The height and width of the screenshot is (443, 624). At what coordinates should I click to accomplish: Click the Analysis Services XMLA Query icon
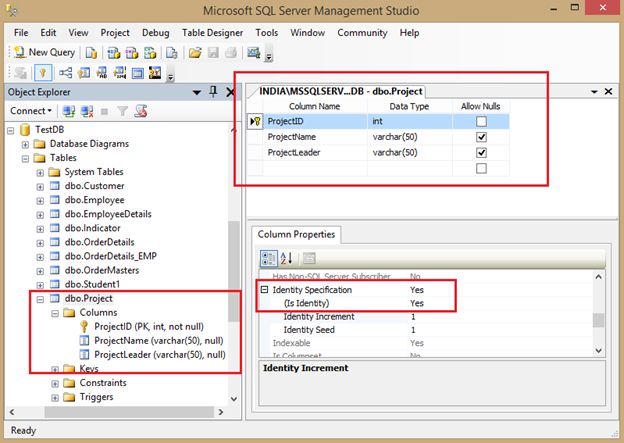pos(150,53)
